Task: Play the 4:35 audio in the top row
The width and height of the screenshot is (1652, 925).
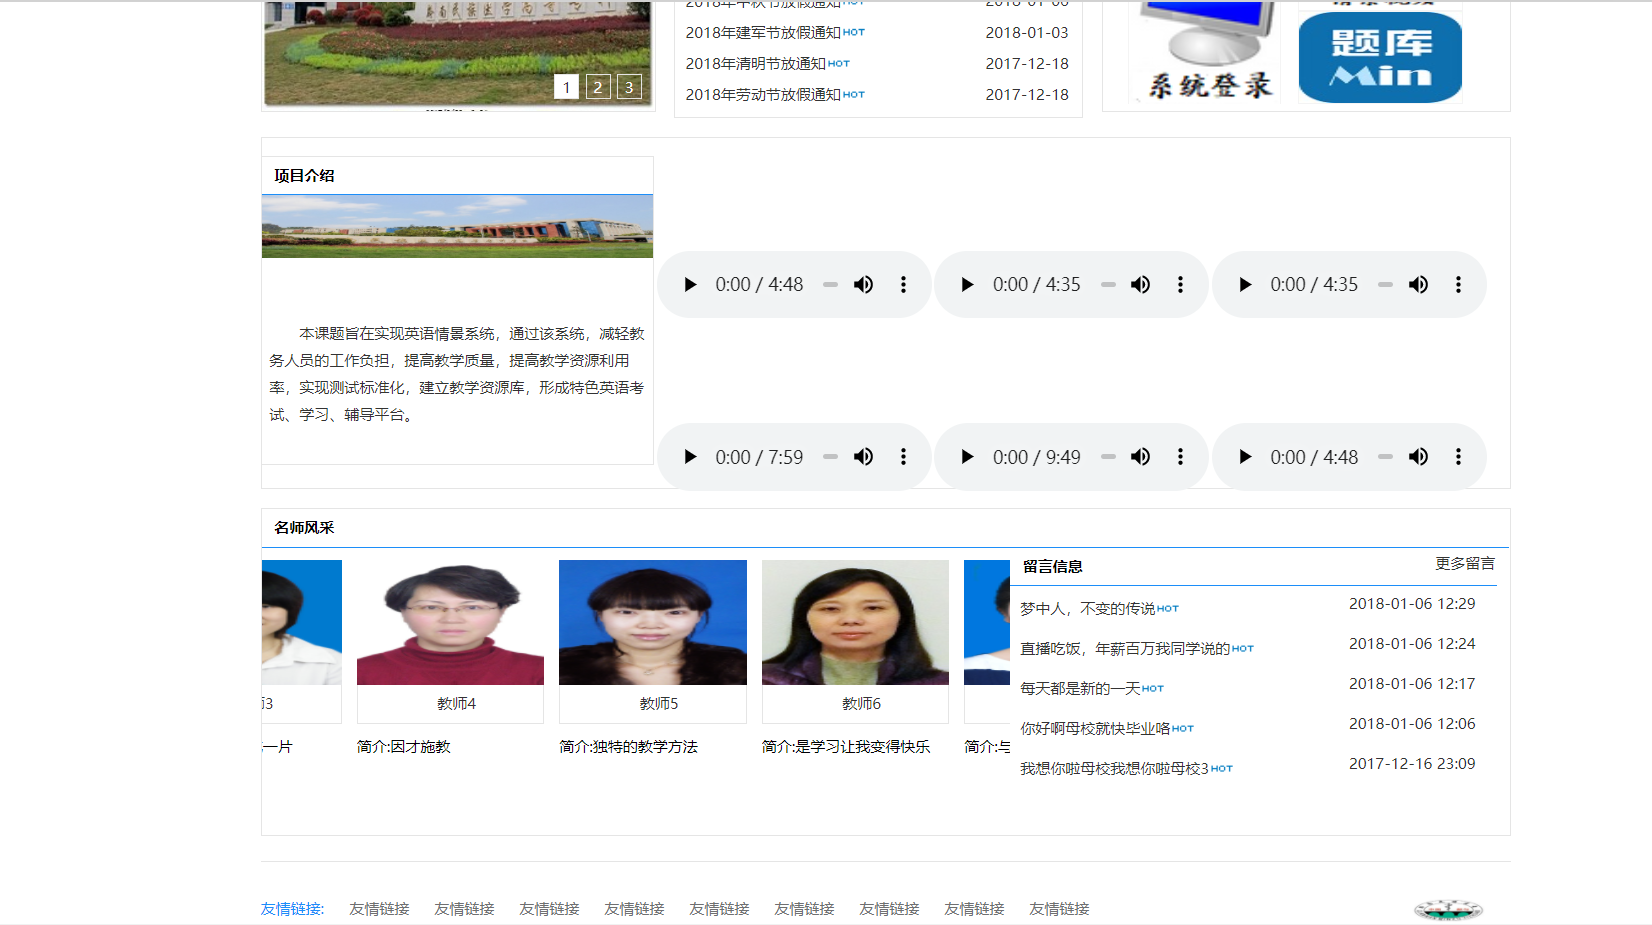Action: click(x=967, y=284)
